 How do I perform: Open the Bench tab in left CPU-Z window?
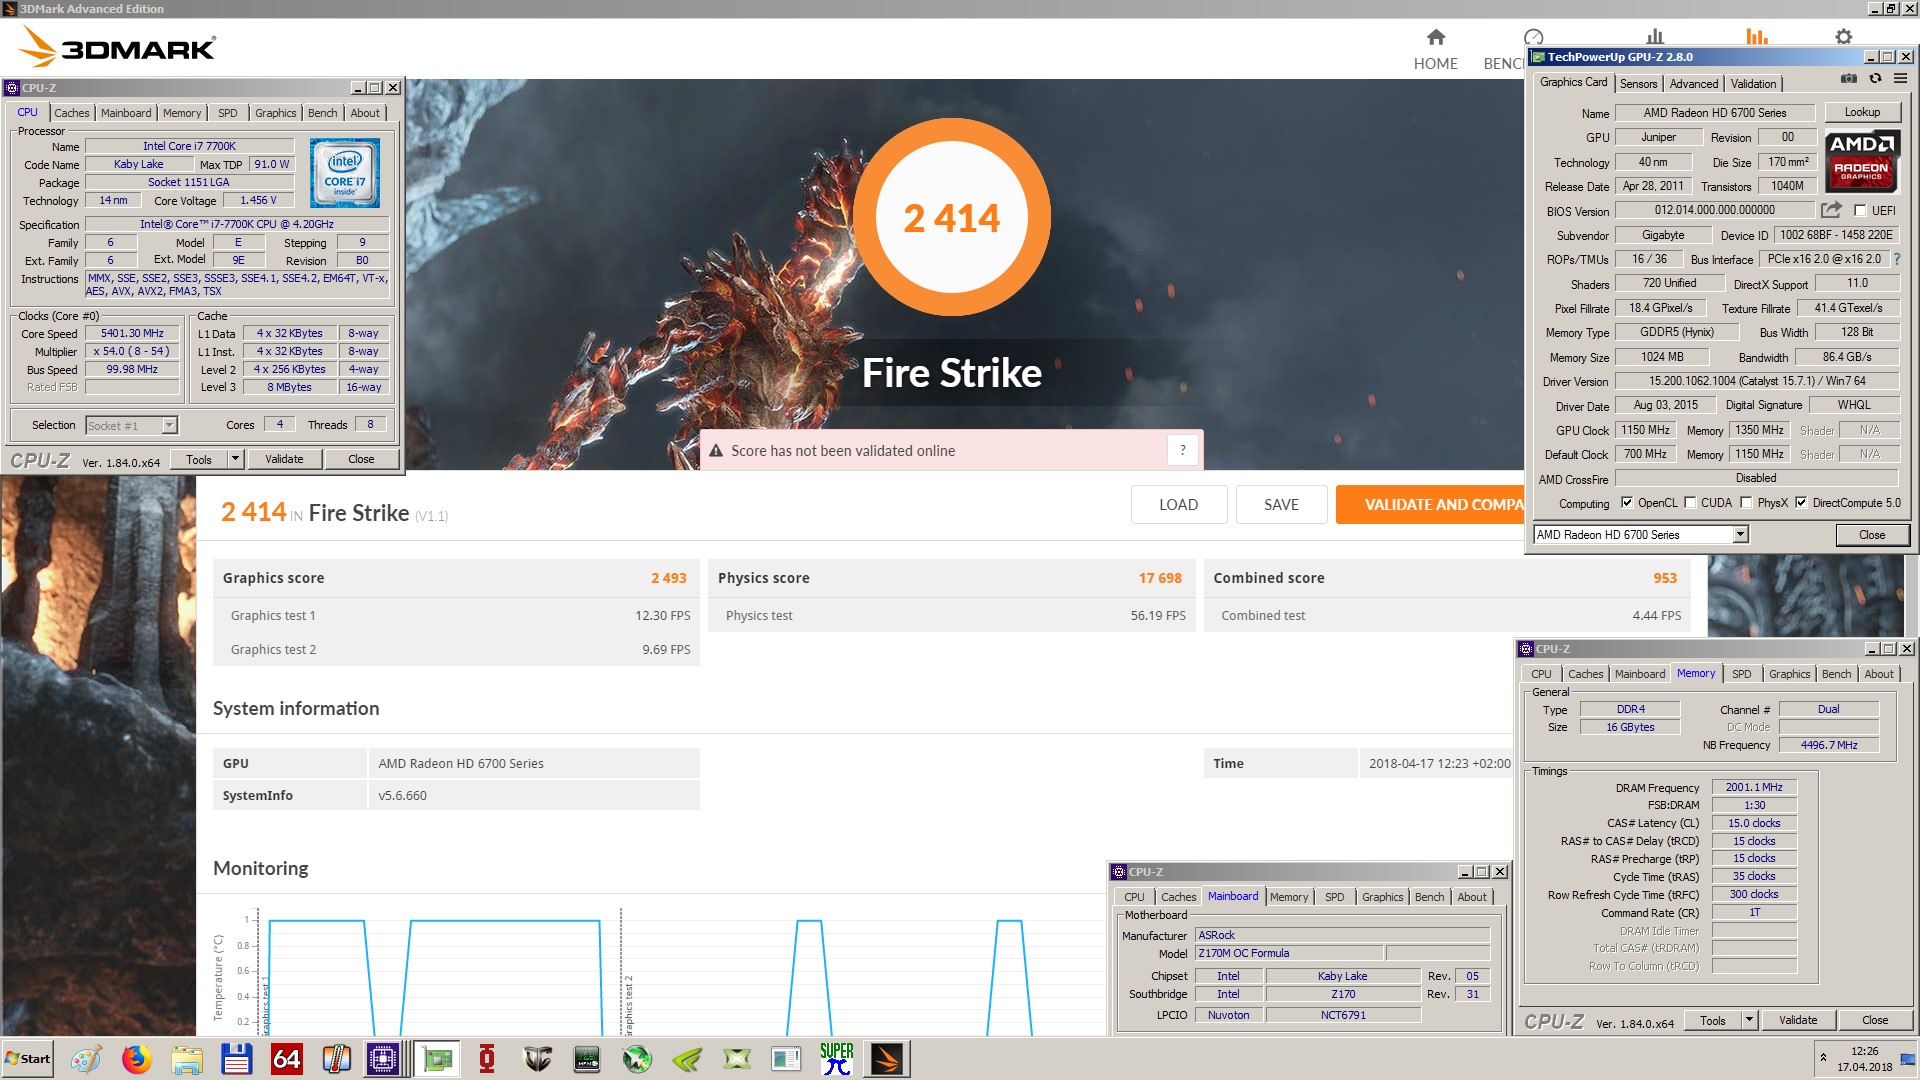point(322,113)
